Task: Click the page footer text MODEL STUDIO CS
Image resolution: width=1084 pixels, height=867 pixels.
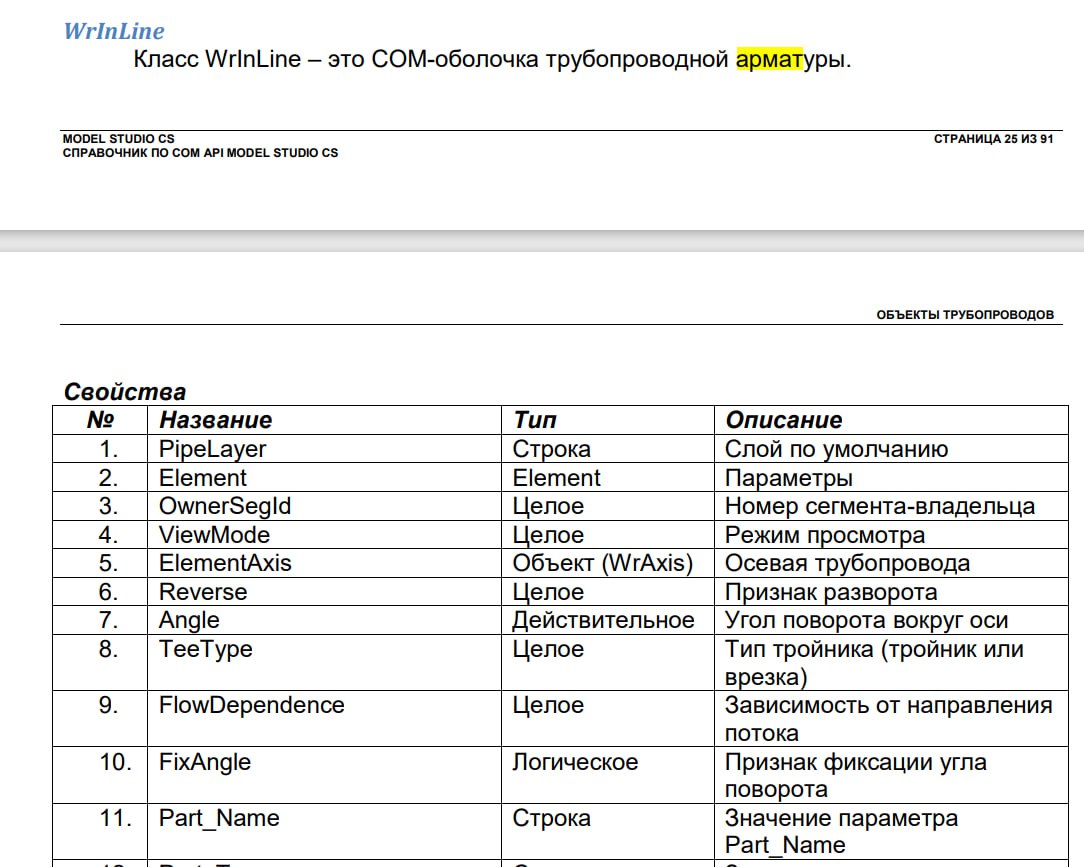Action: 118,139
